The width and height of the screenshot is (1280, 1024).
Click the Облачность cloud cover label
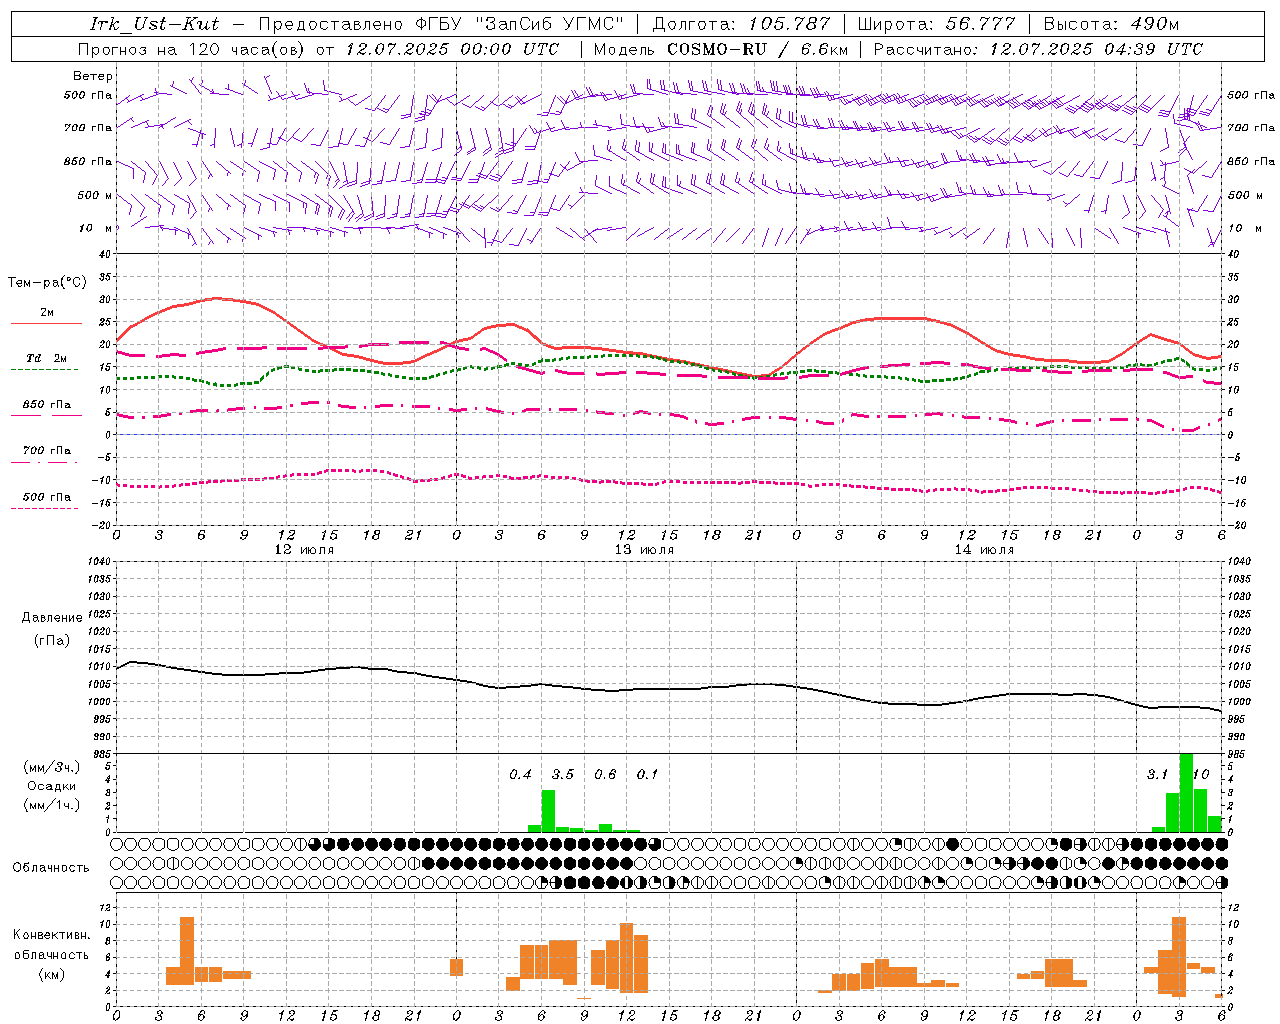(x=51, y=868)
